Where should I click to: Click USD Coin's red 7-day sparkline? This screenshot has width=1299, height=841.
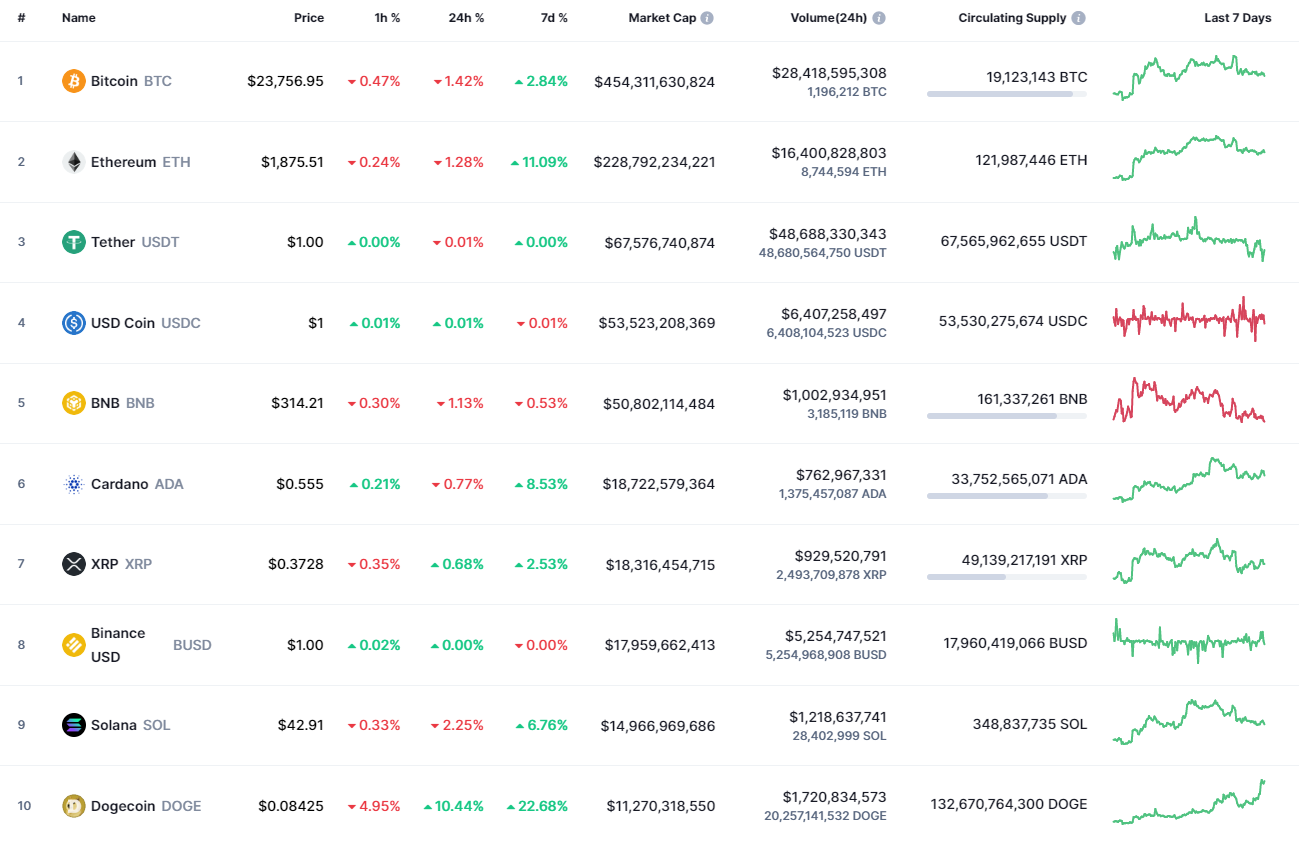point(1189,319)
